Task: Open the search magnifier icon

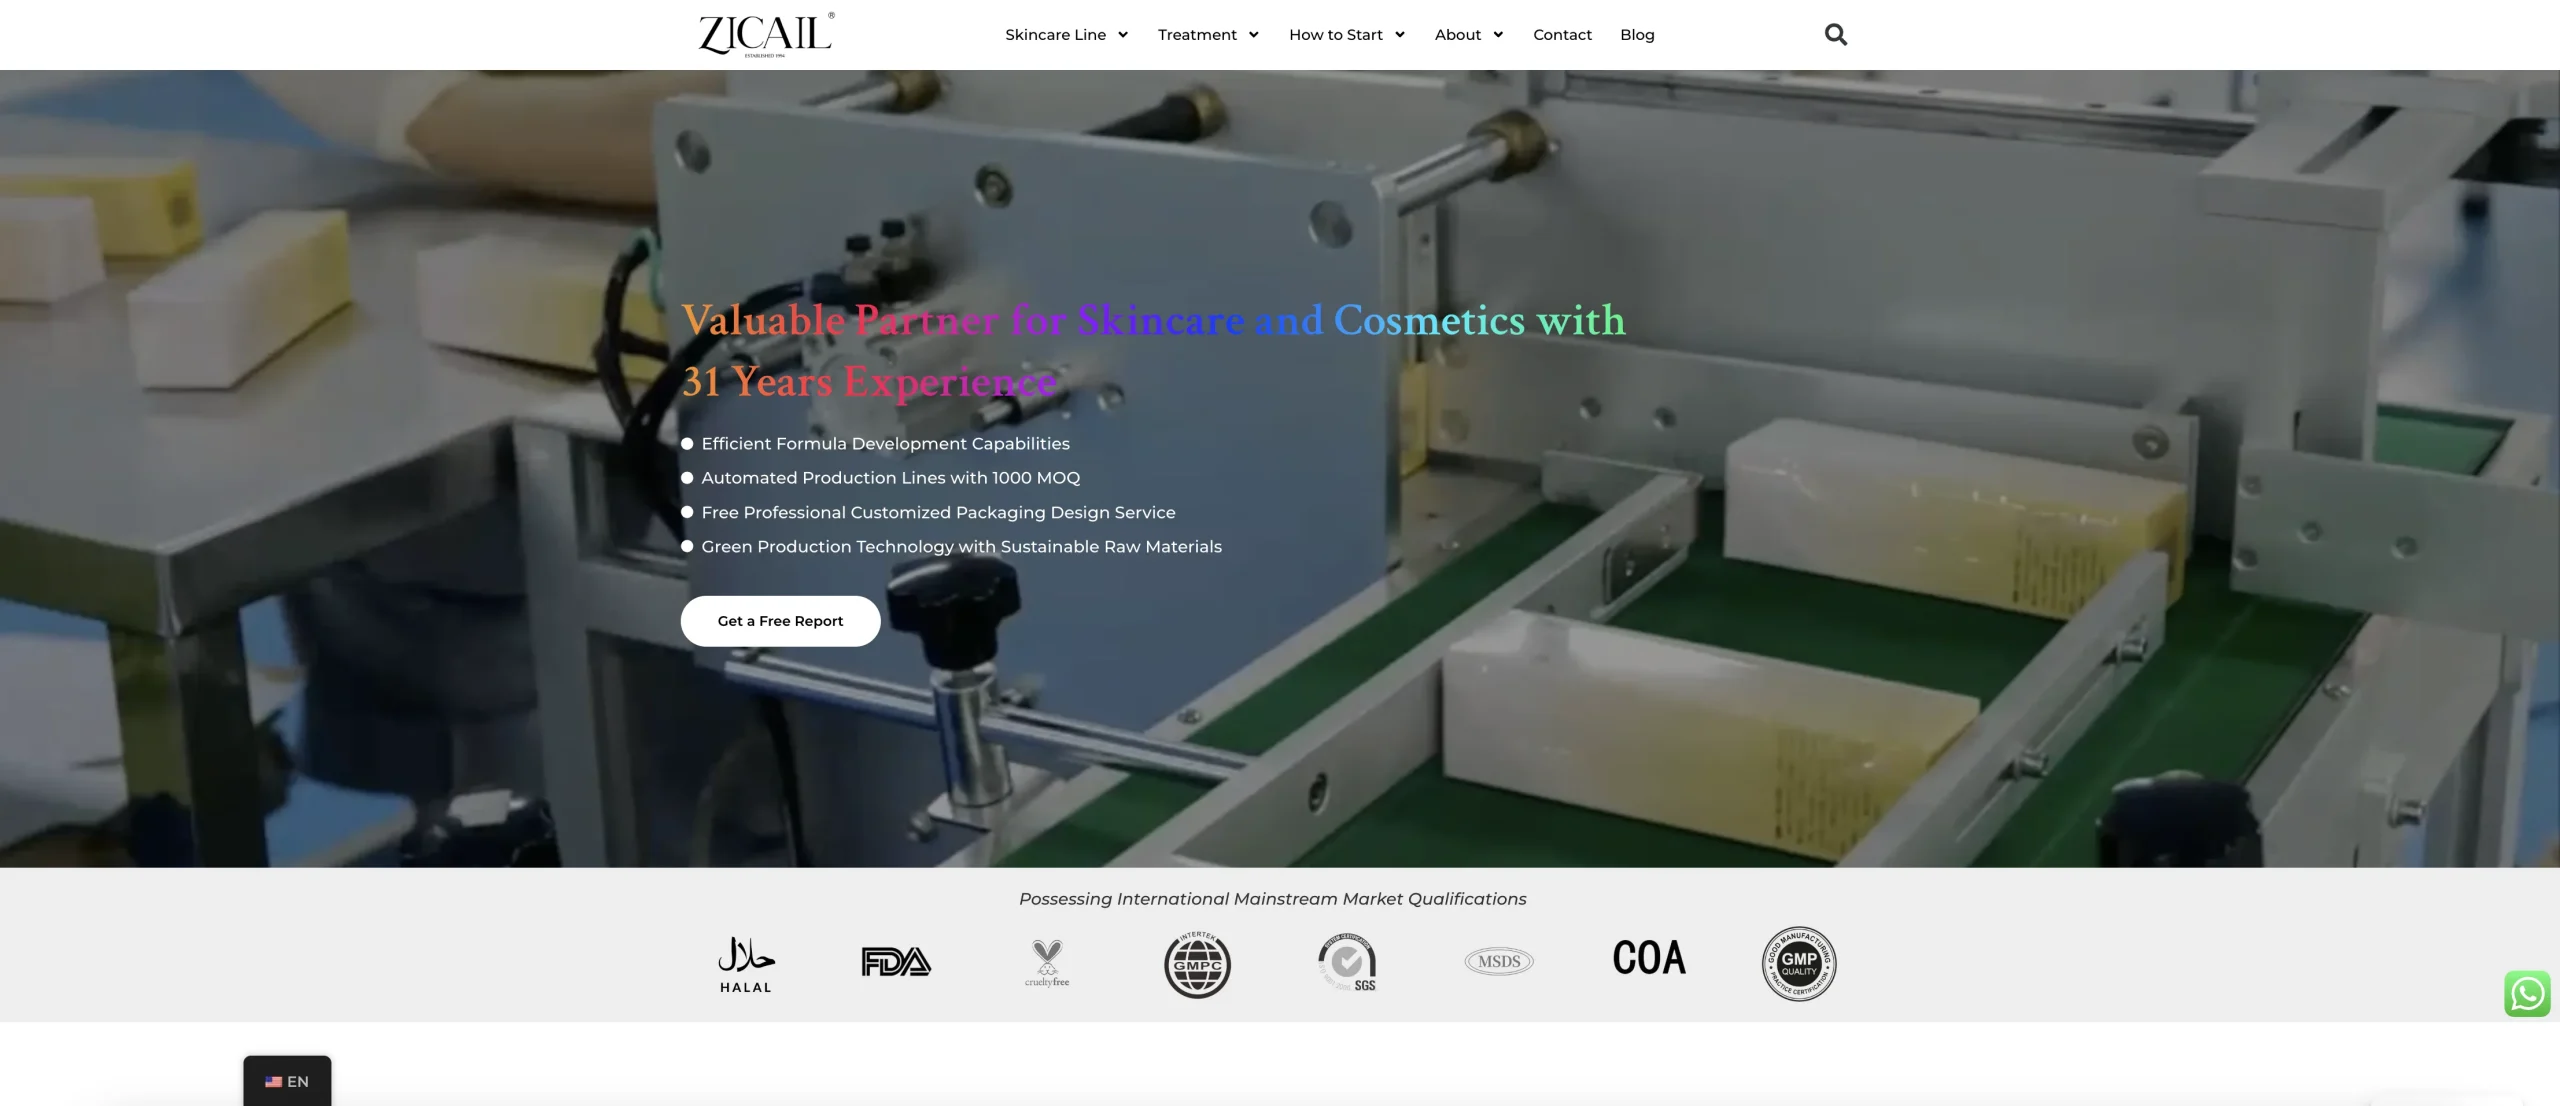Action: tap(1835, 35)
